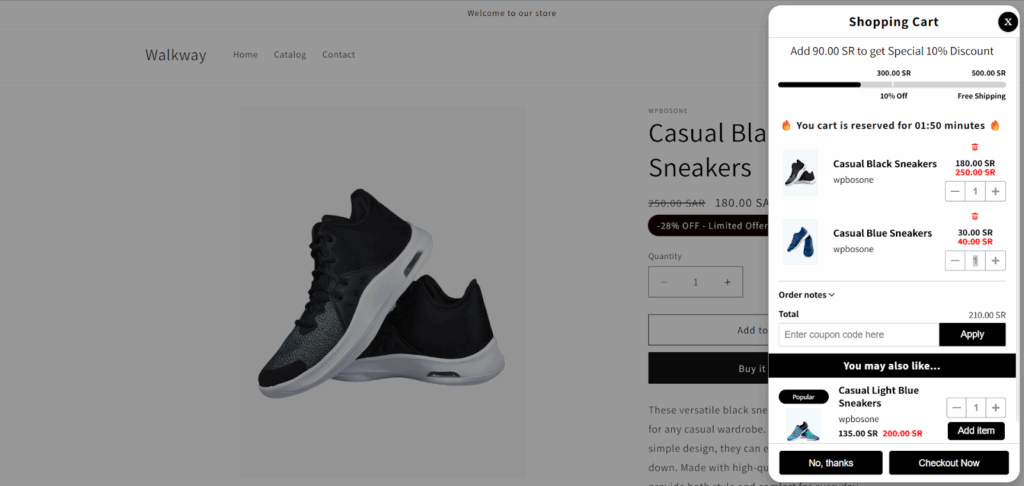Increase Casual Black Sneakers quantity in cart

995,191
